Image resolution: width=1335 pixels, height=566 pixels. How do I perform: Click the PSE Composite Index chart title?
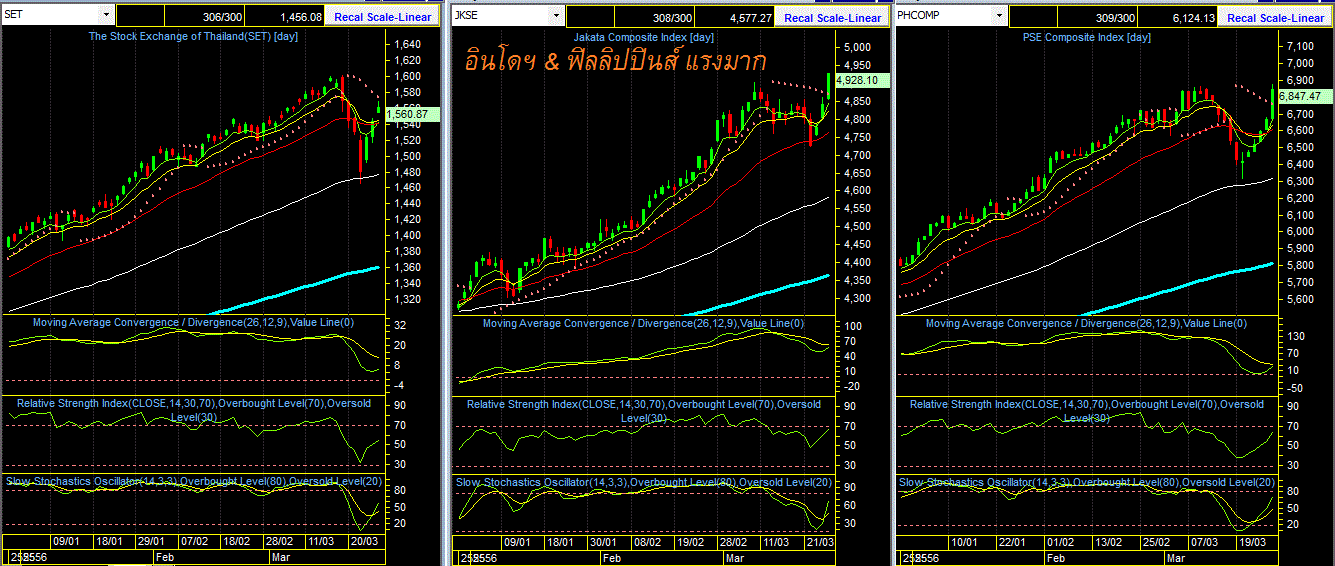click(1087, 37)
